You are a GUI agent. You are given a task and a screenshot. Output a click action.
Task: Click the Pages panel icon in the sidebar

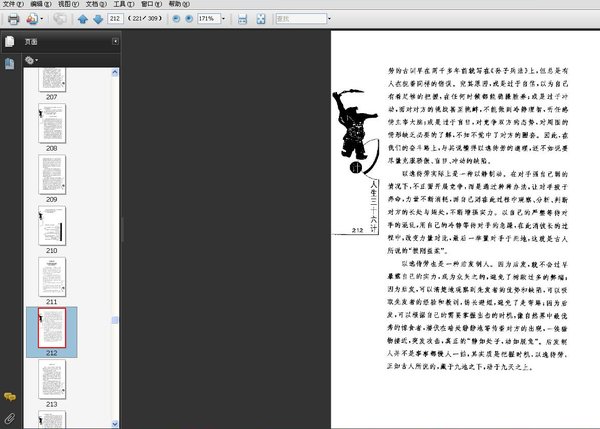pyautogui.click(x=10, y=41)
